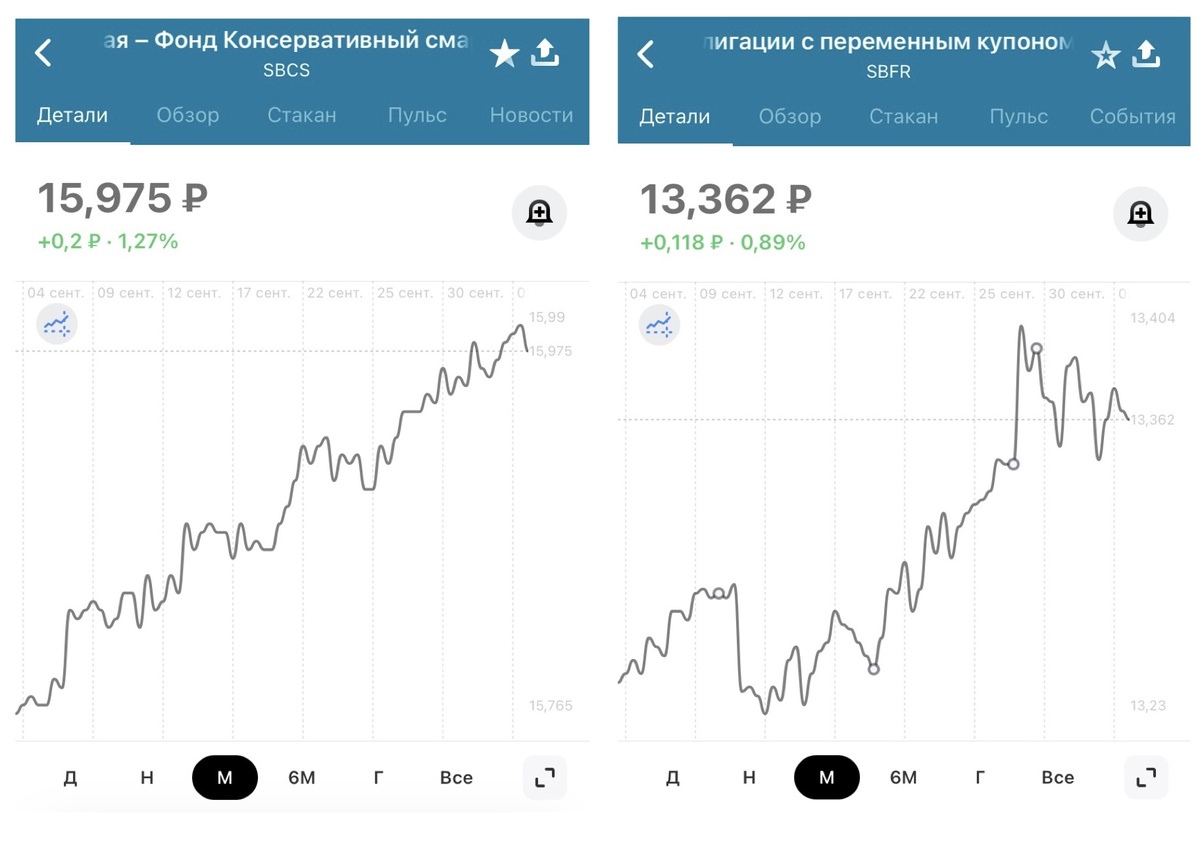
Task: Tap the back arrow on SBCS screen
Action: point(42,51)
